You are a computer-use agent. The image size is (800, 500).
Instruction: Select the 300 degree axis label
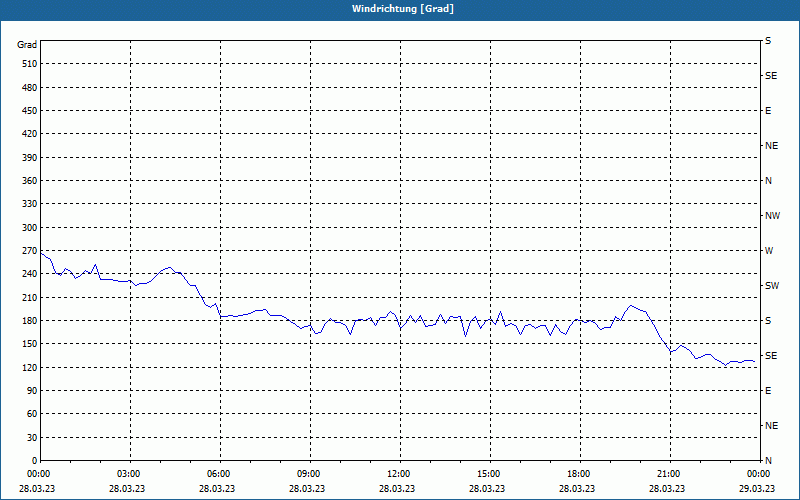(x=30, y=228)
